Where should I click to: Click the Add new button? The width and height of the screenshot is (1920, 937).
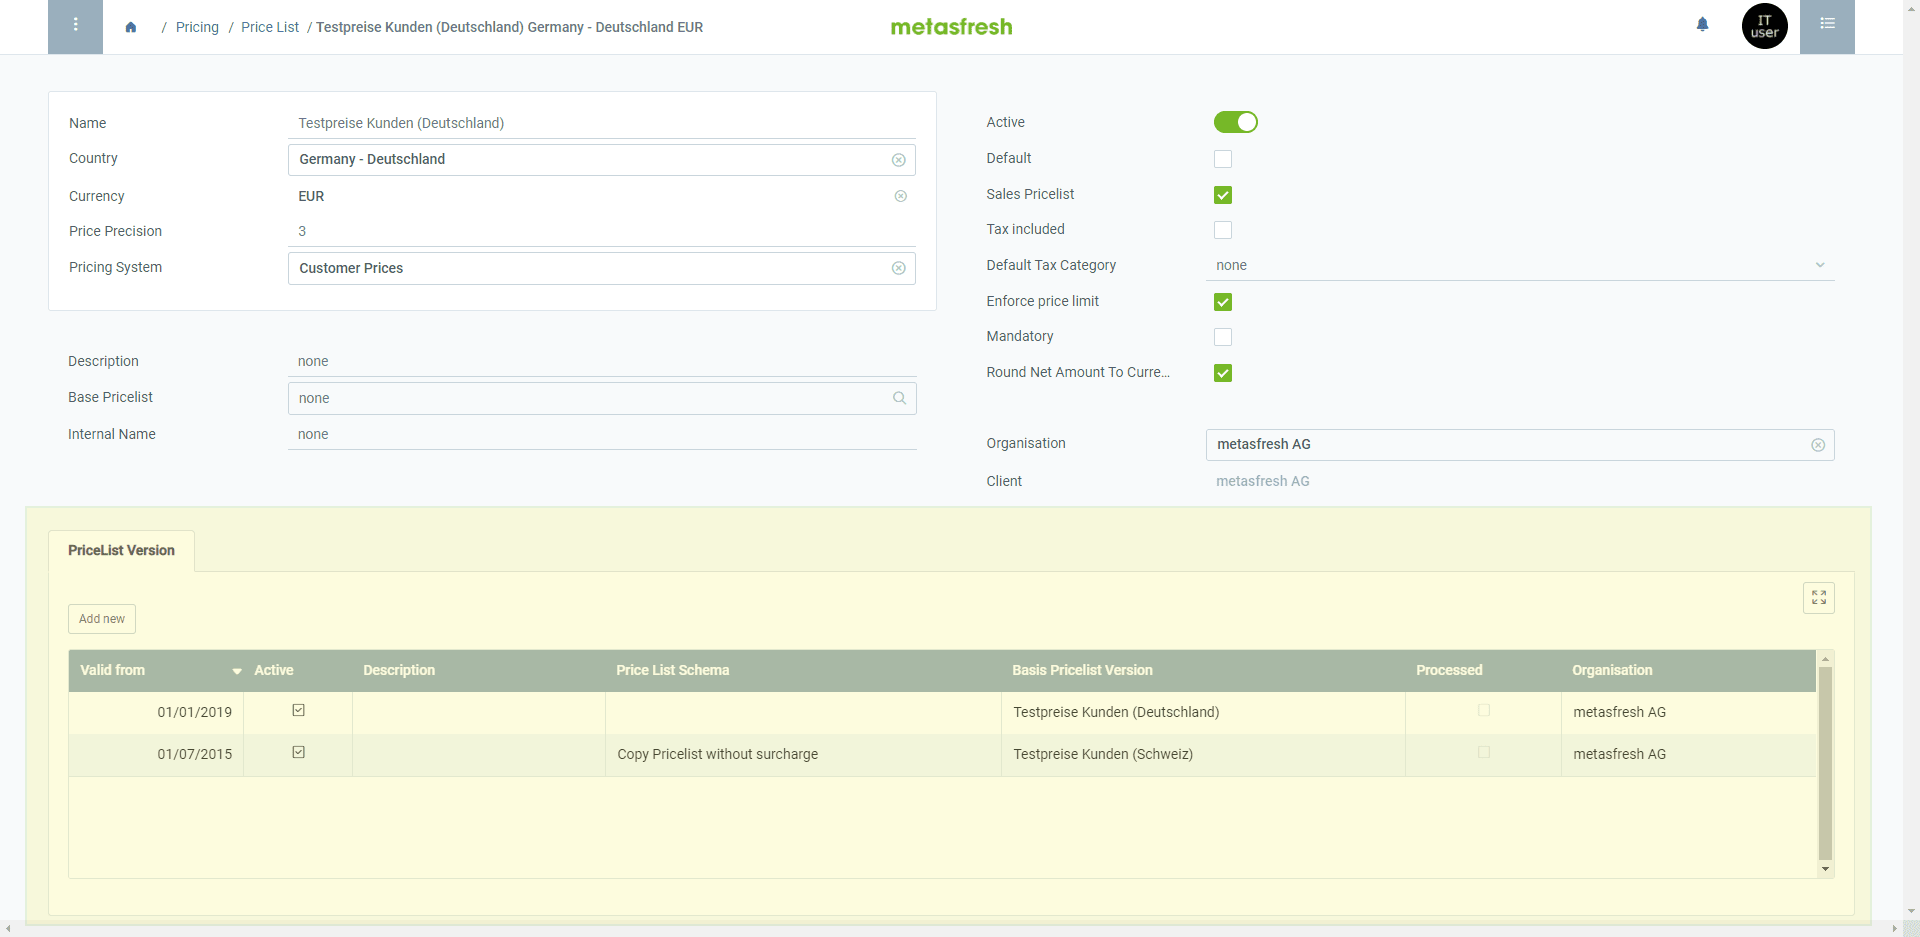[x=102, y=619]
